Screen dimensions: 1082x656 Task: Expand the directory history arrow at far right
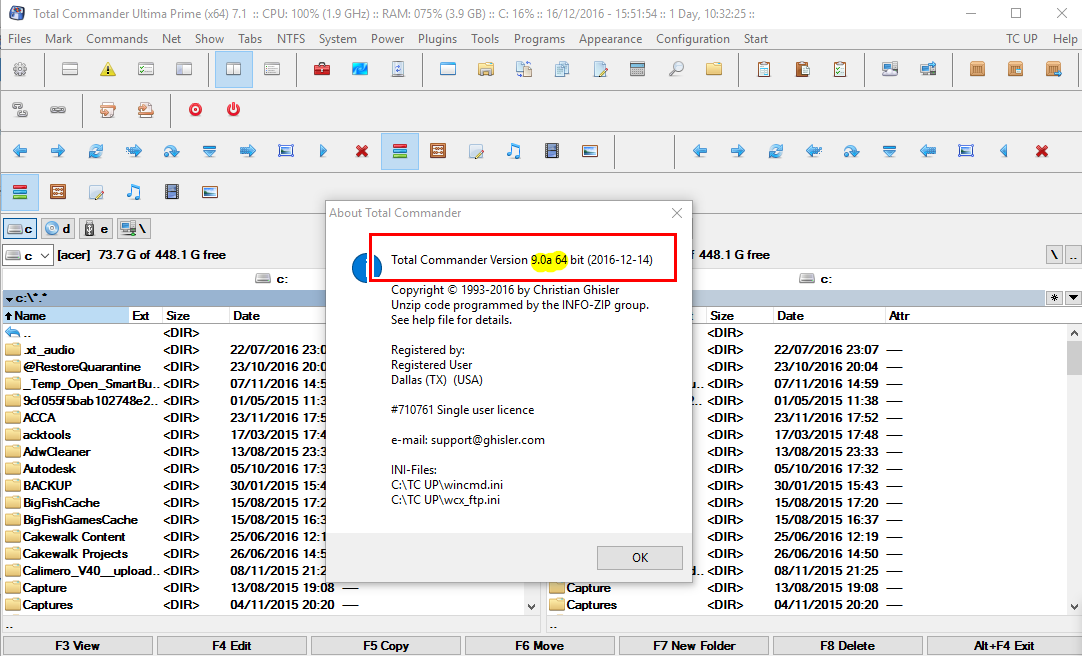1073,298
